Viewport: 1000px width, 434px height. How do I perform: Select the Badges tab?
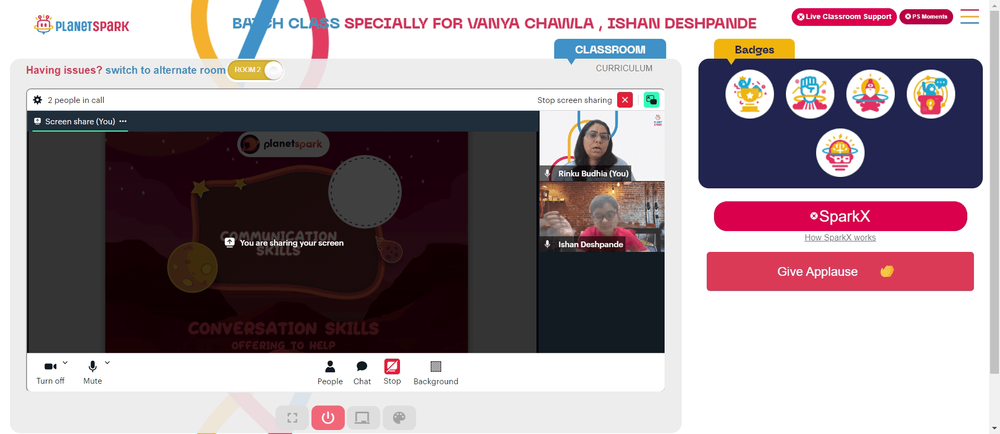(x=754, y=50)
